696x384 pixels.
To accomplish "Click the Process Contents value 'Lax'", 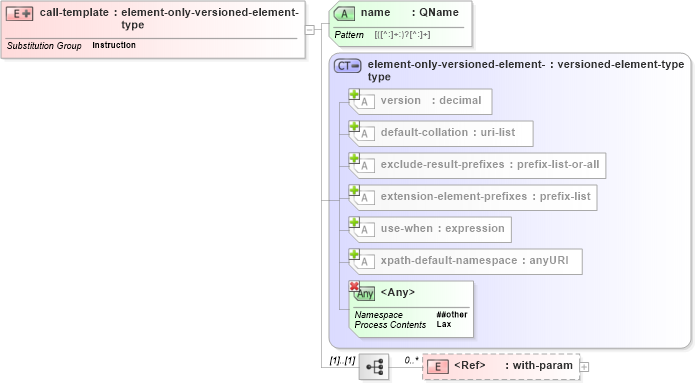I will (x=444, y=325).
